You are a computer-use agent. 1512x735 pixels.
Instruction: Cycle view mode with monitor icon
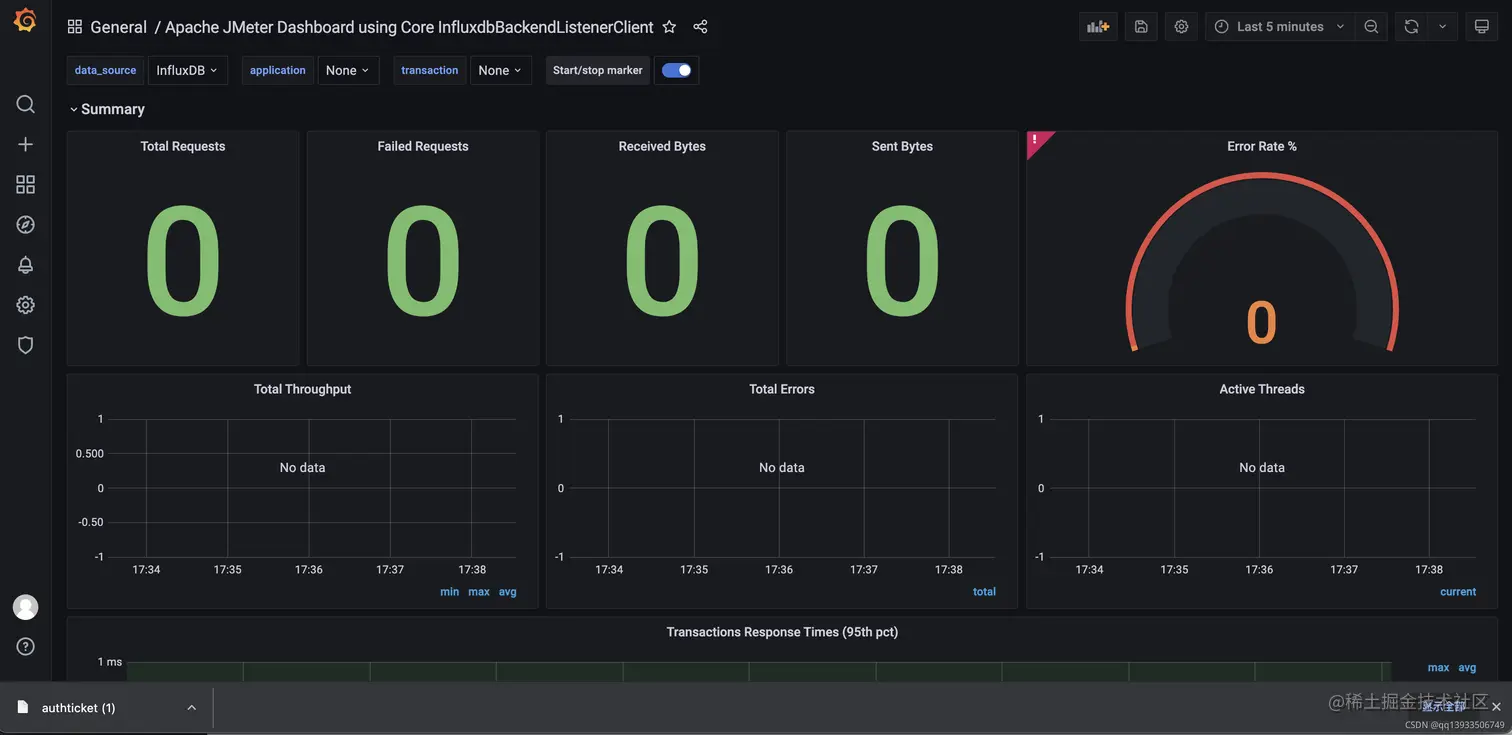click(x=1482, y=27)
